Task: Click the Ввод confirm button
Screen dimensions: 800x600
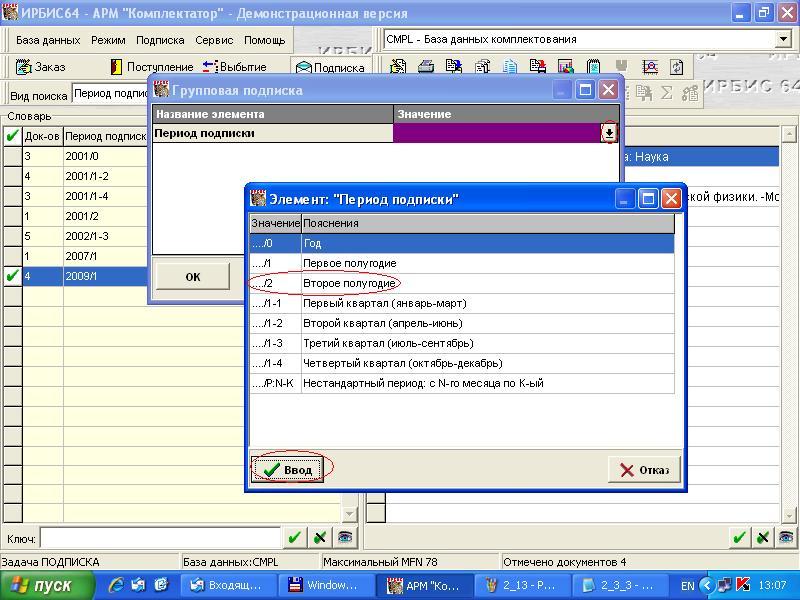Action: 288,469
